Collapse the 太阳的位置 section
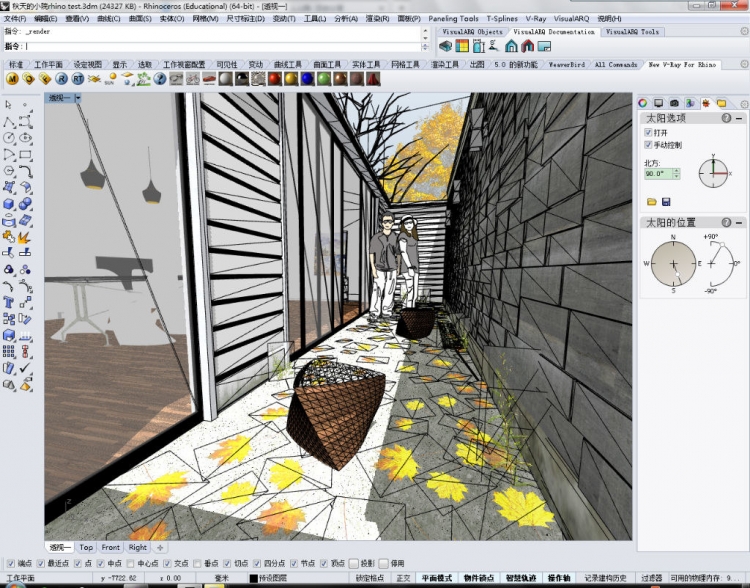This screenshot has width=750, height=588. 739,222
